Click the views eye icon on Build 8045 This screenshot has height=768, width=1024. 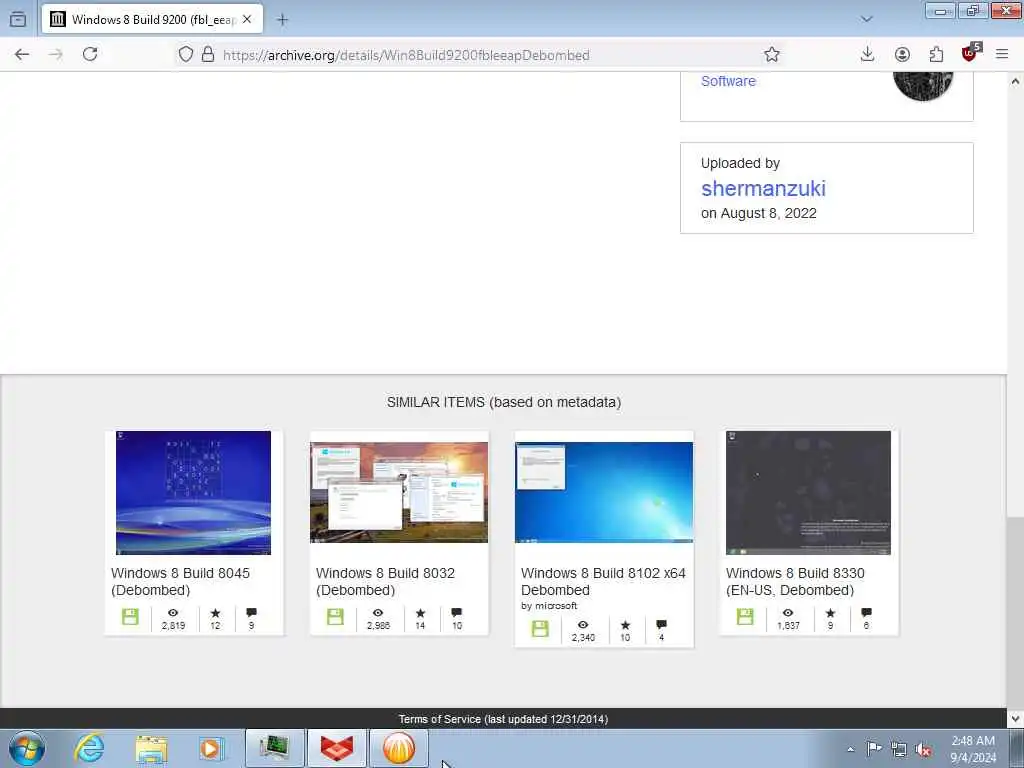[173, 613]
